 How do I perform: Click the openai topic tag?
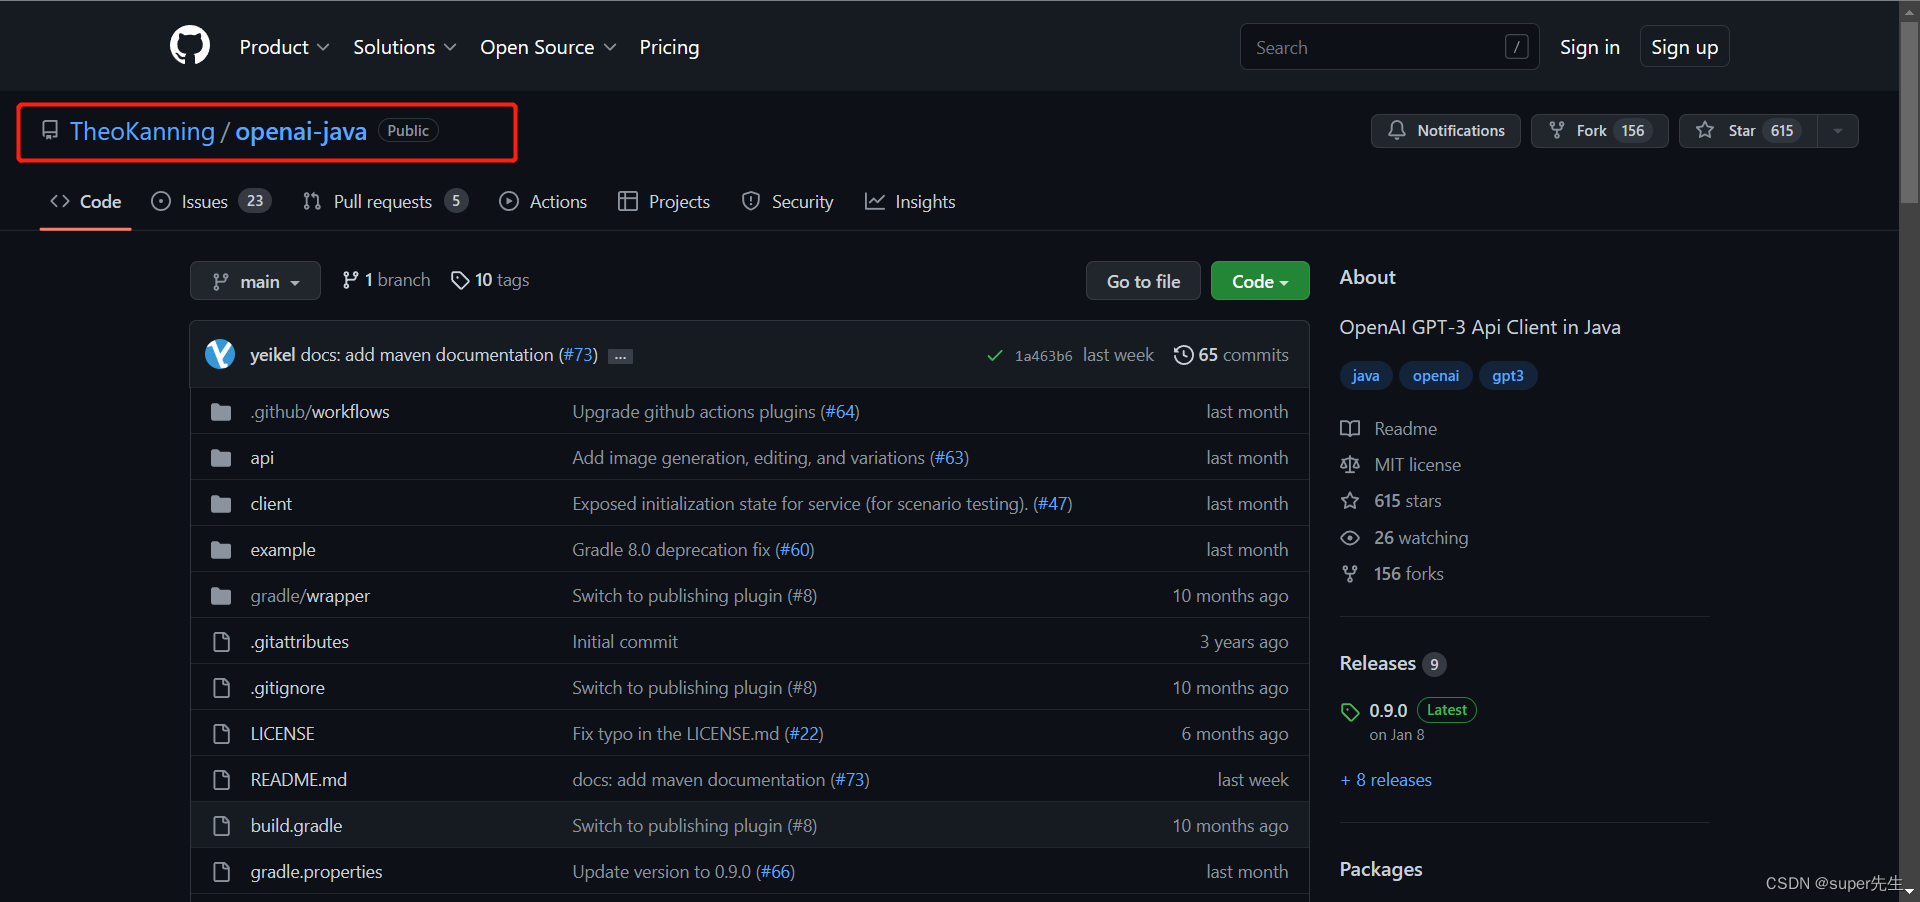point(1436,376)
